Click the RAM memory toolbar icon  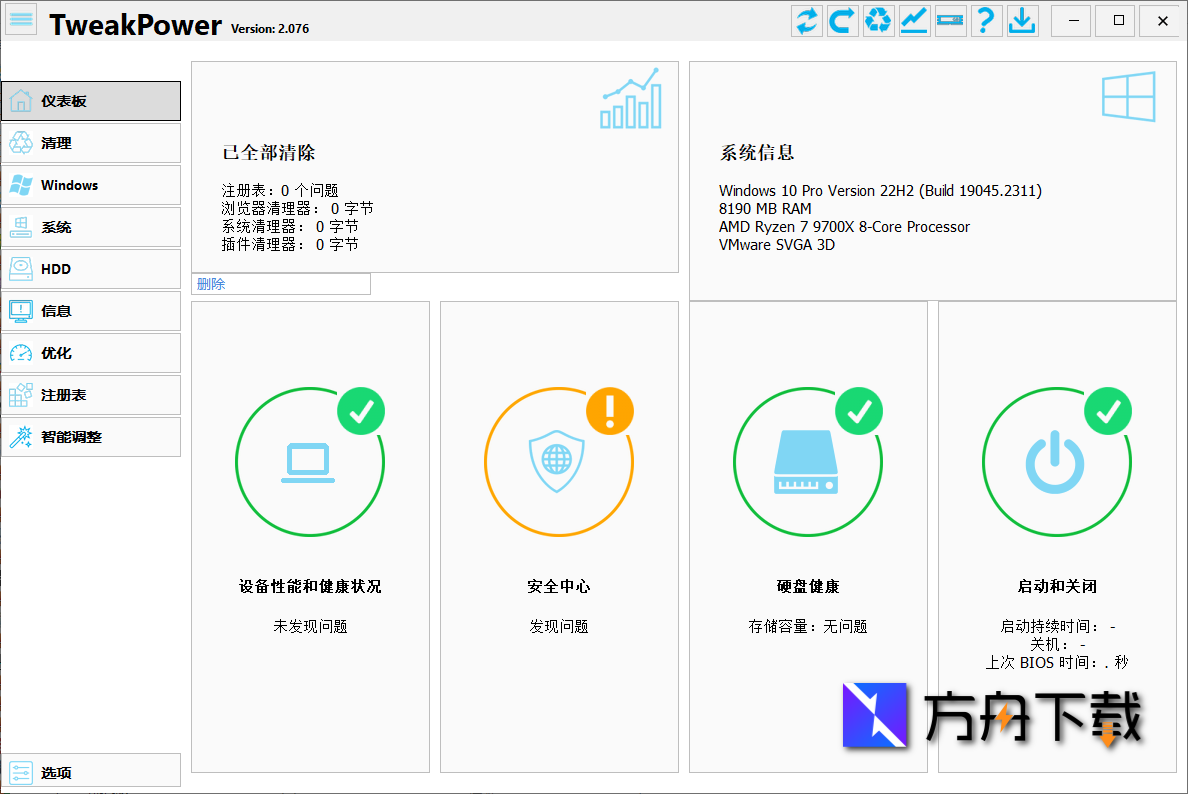[x=950, y=20]
